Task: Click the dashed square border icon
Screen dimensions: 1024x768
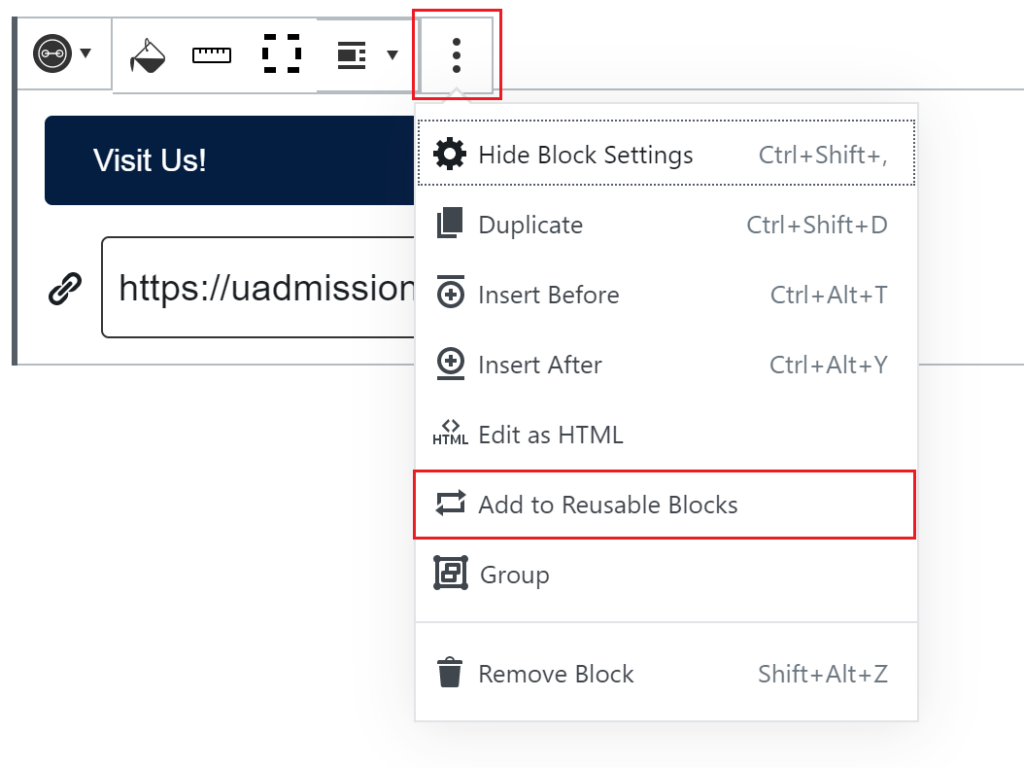Action: (281, 54)
